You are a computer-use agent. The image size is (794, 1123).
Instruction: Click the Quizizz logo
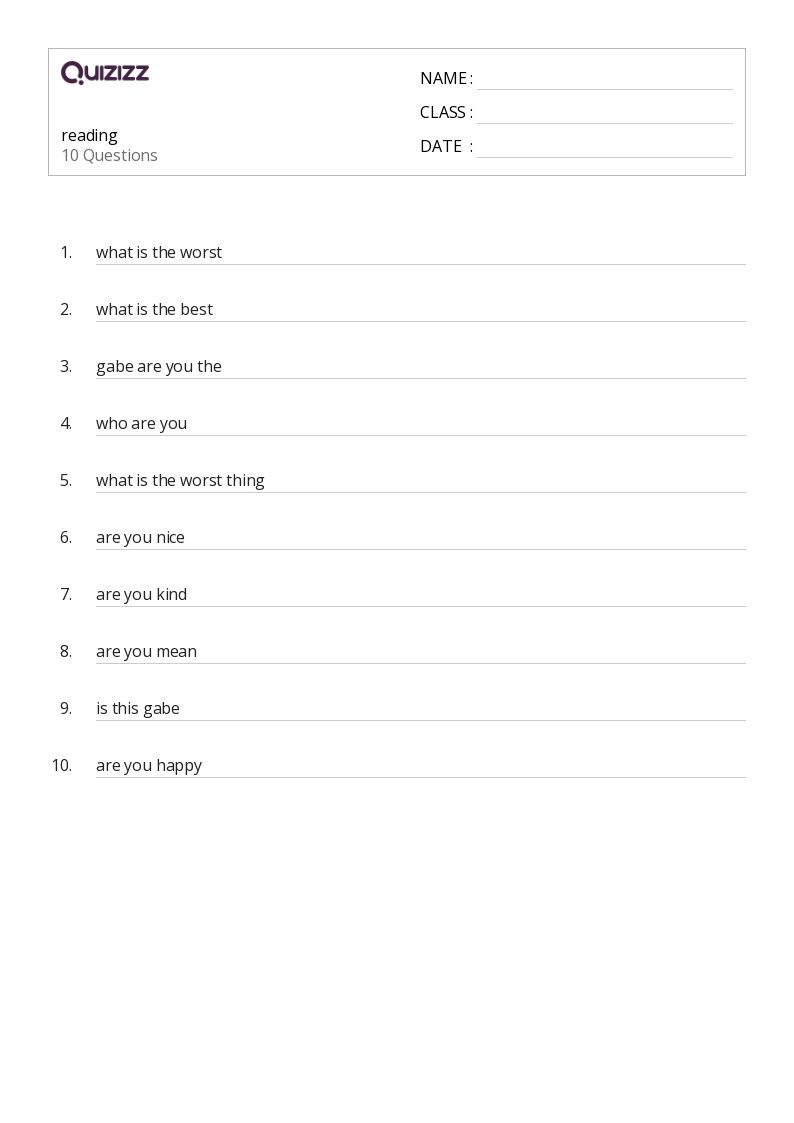click(x=105, y=73)
